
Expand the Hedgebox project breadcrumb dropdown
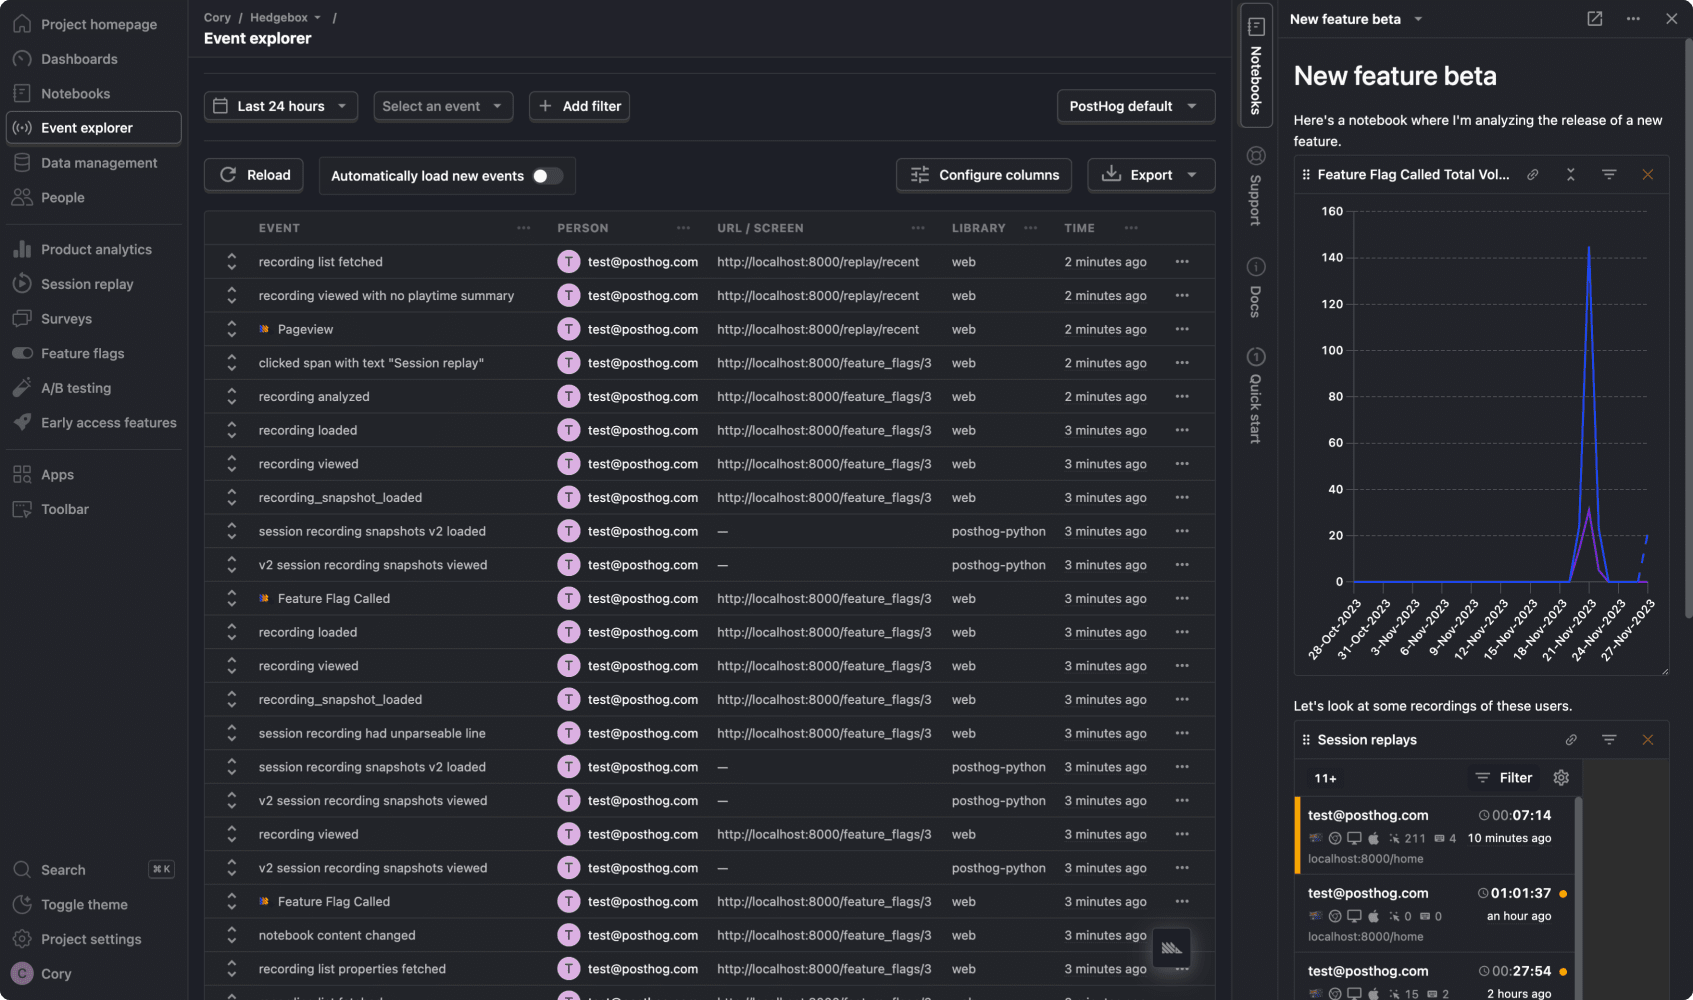click(286, 17)
